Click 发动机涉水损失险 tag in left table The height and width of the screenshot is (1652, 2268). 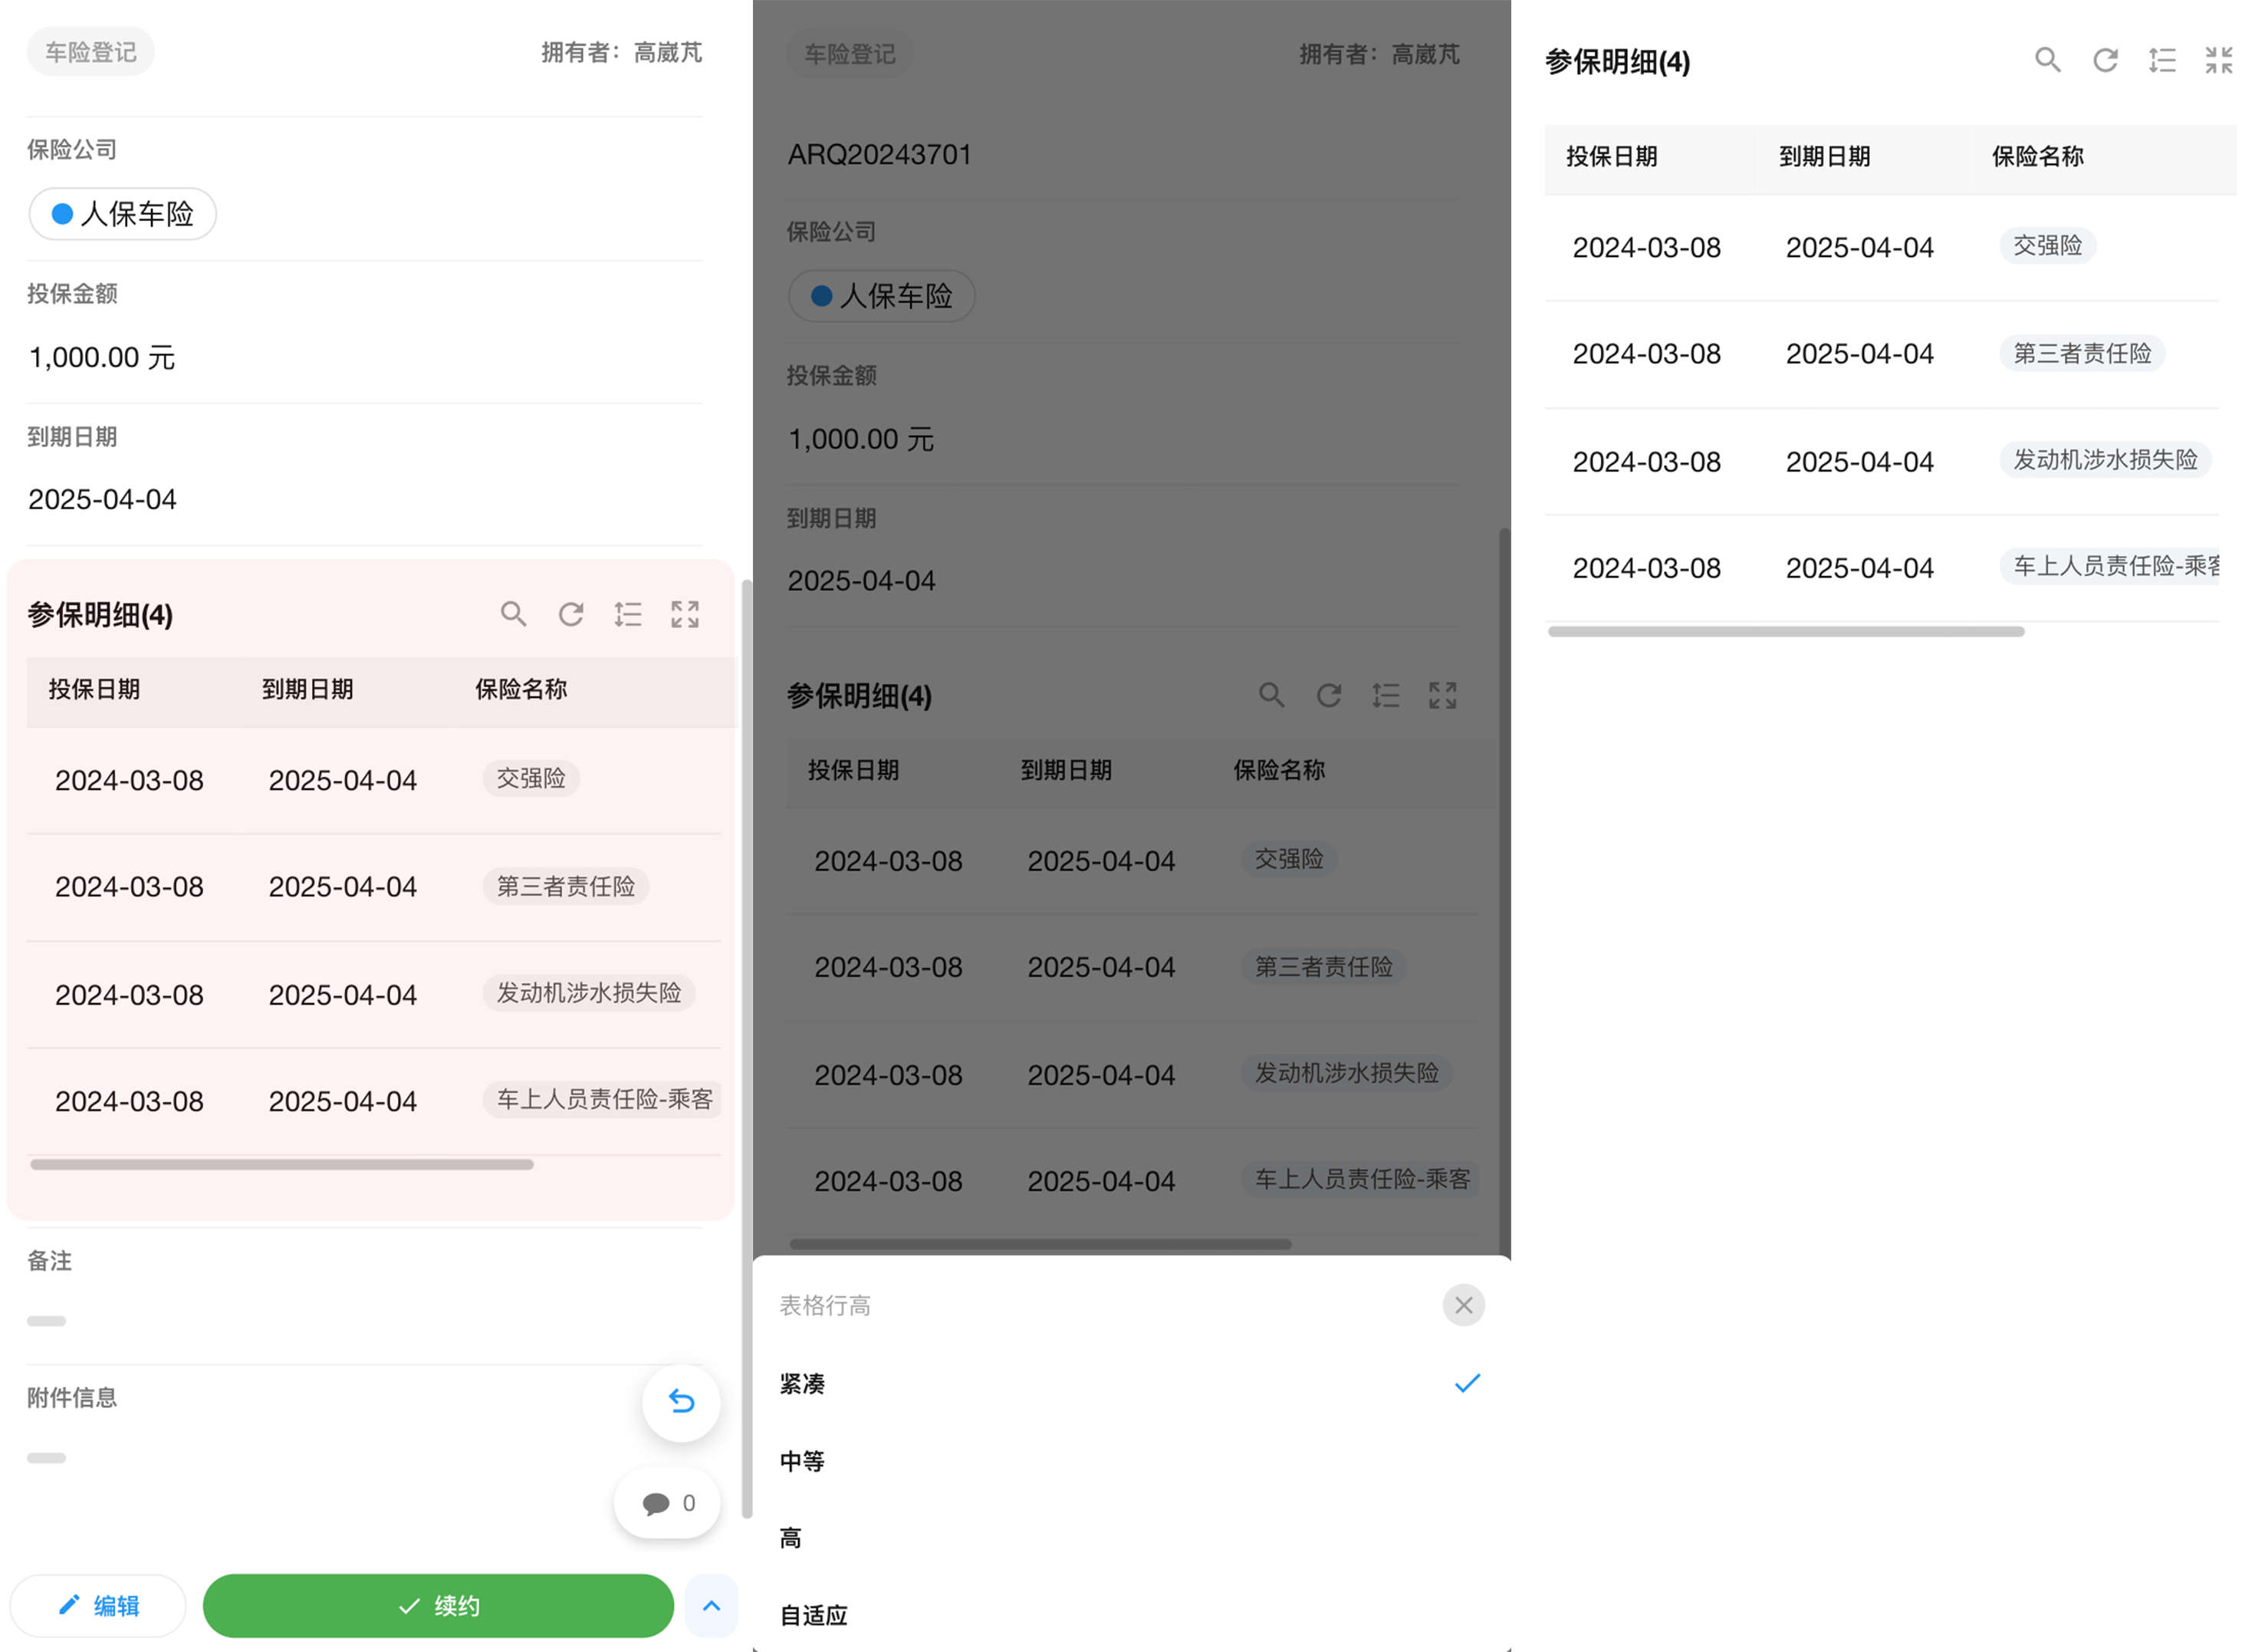coord(589,993)
